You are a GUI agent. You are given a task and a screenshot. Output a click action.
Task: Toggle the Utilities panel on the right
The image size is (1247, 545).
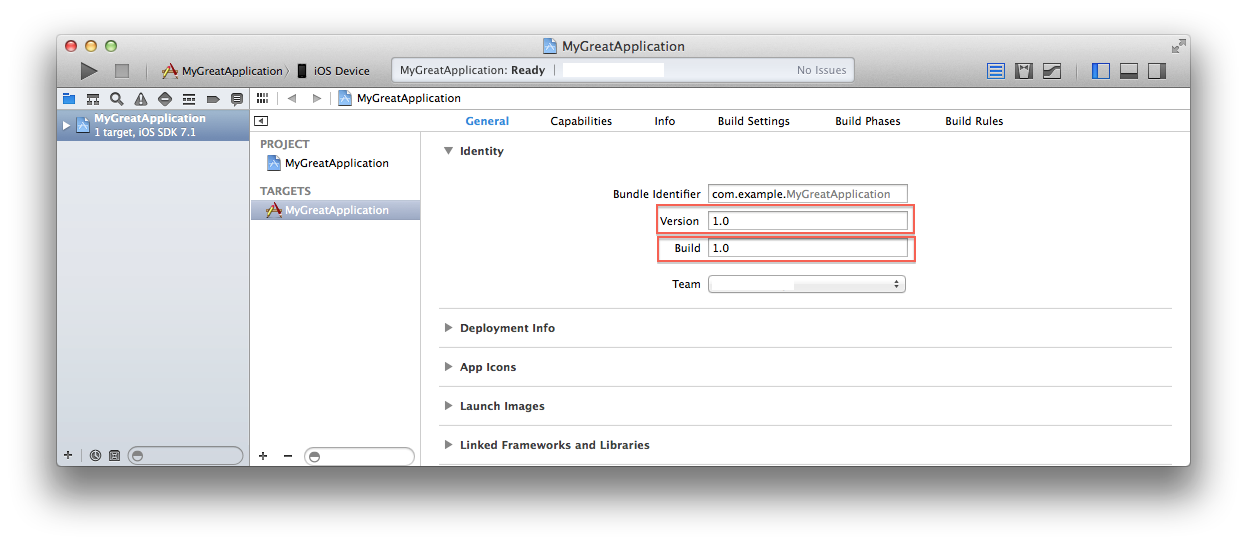click(1157, 71)
